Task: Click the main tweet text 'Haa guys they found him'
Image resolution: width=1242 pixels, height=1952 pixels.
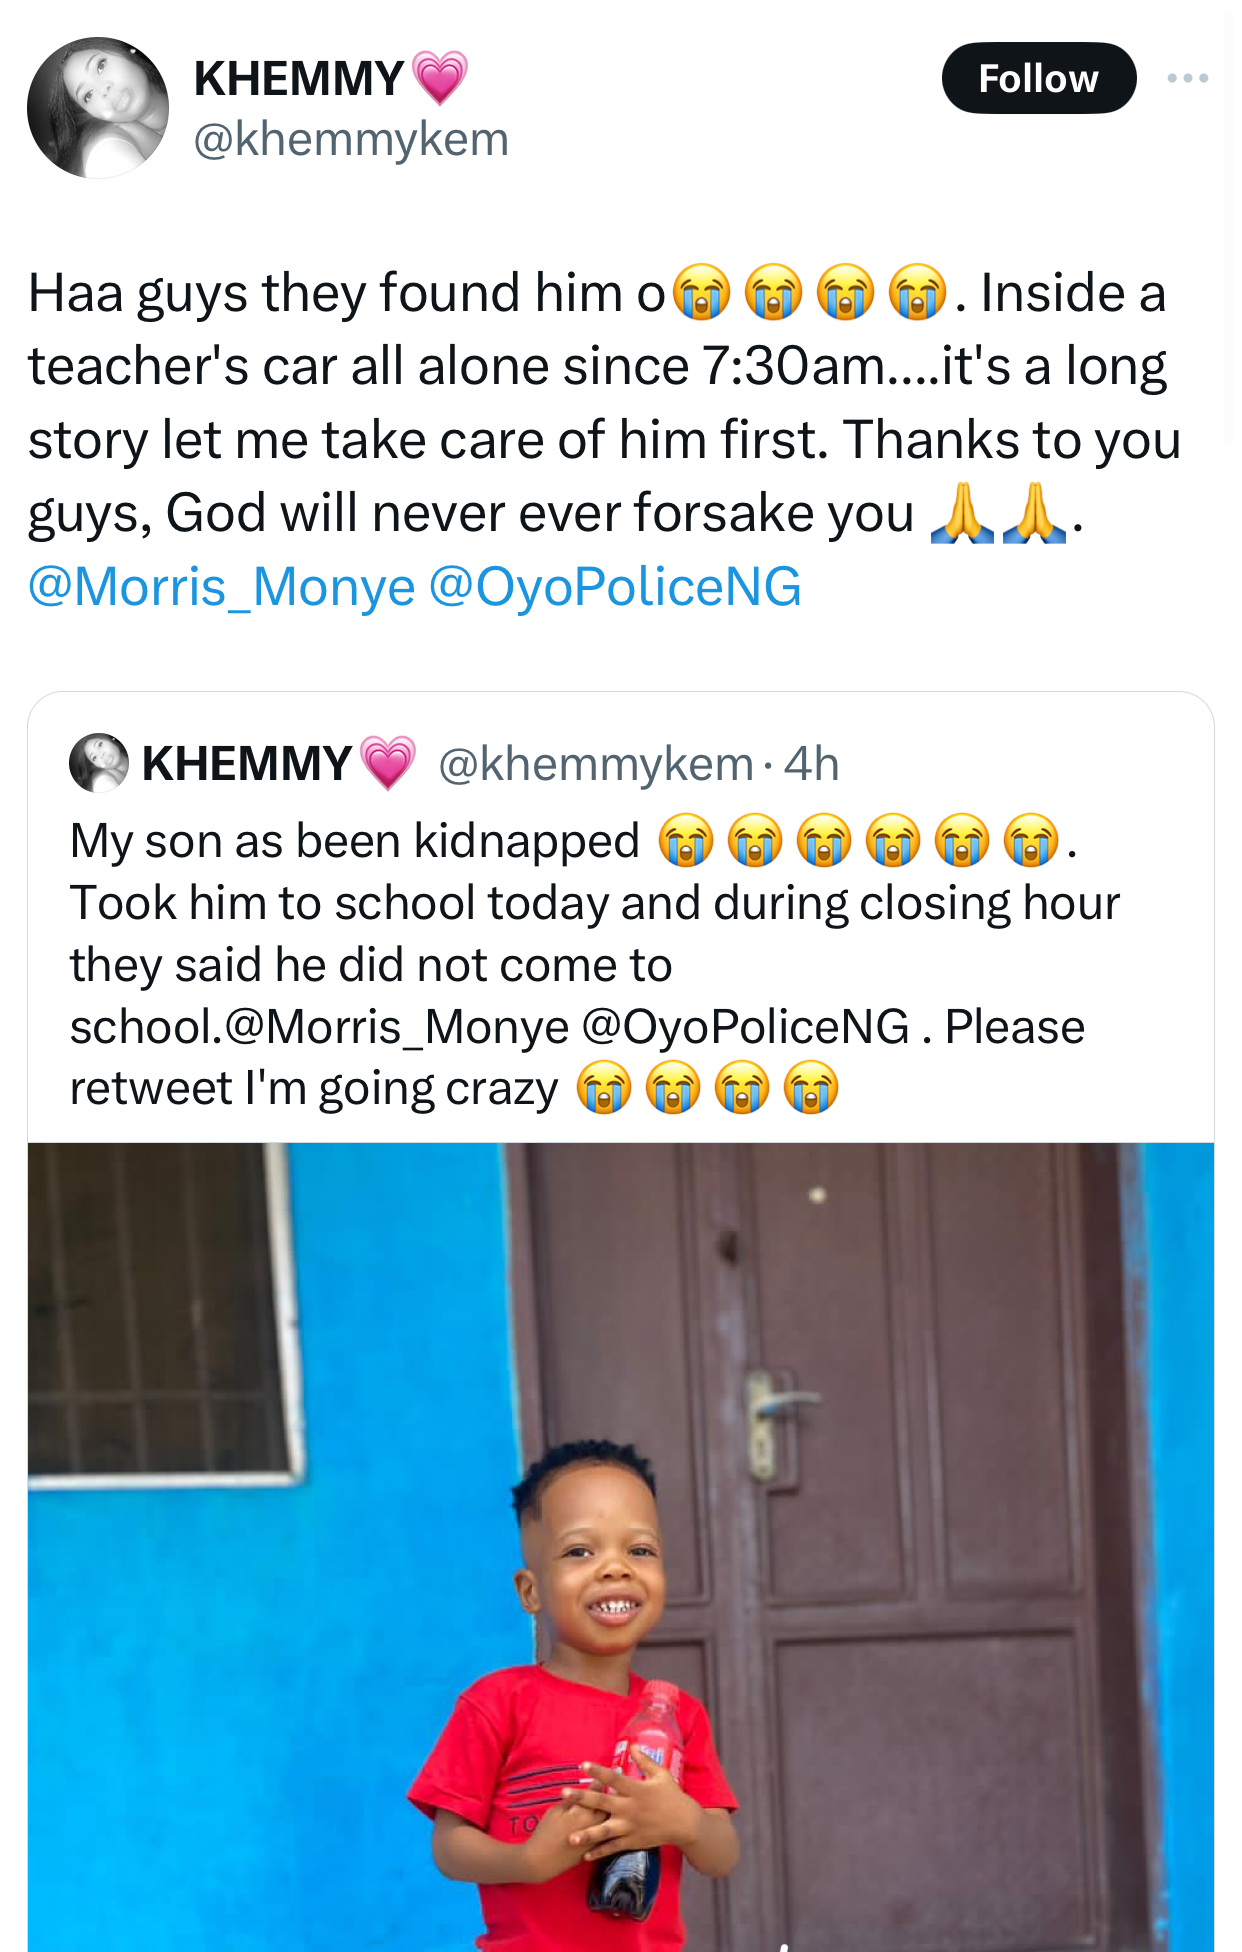Action: (x=345, y=294)
